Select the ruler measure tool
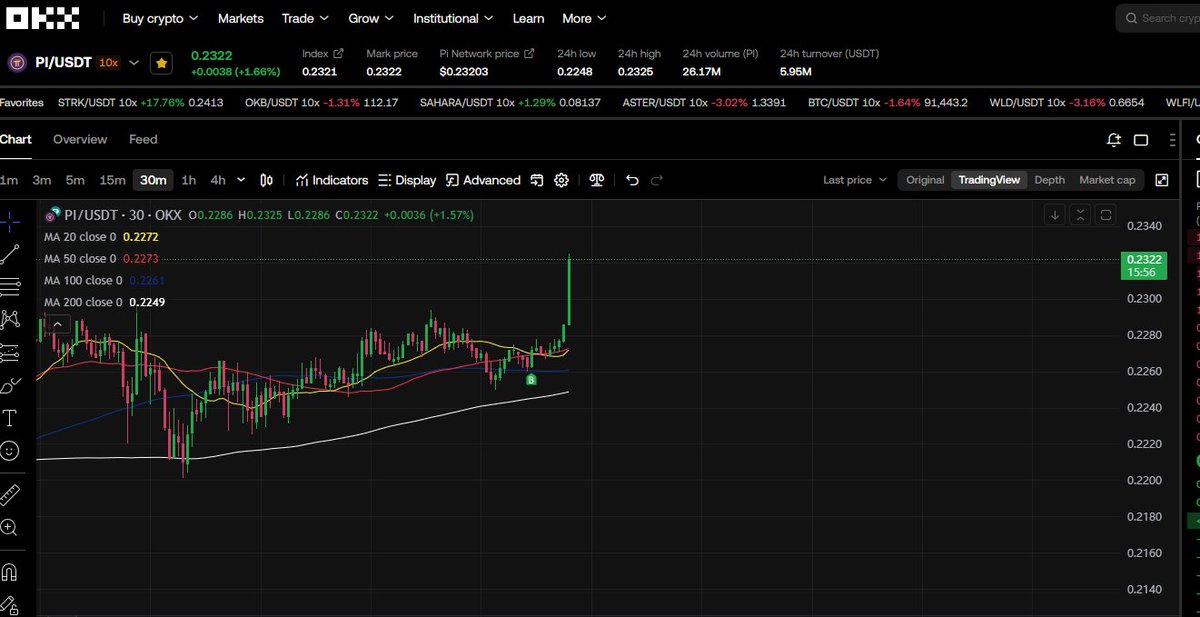Image resolution: width=1200 pixels, height=617 pixels. point(10,494)
